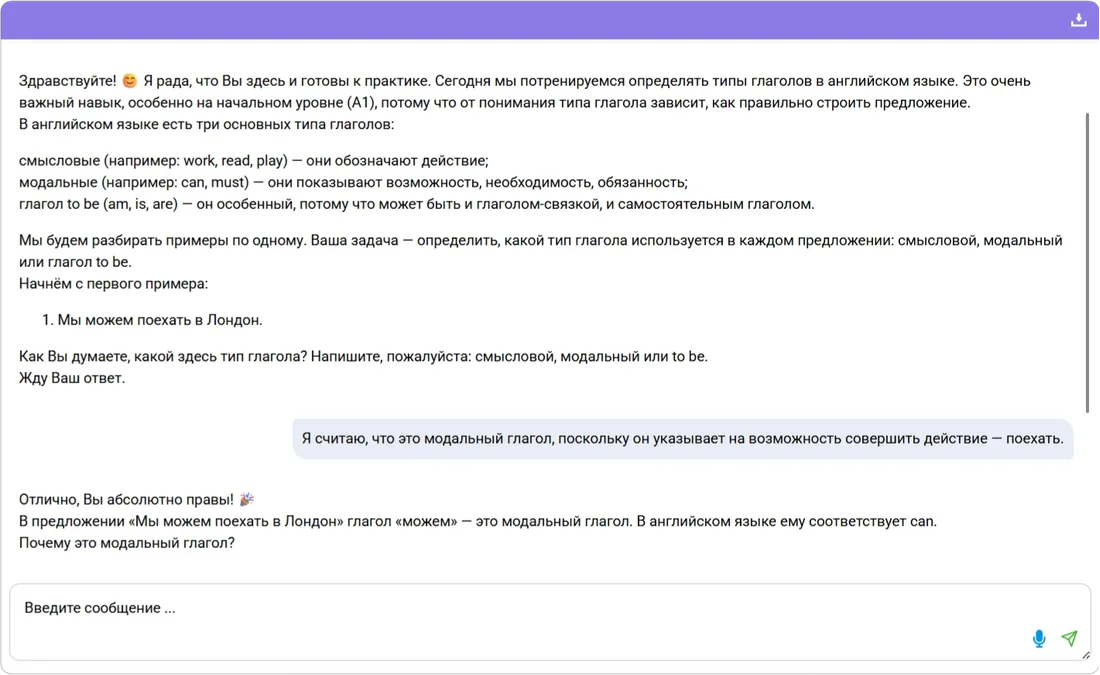Click the party popper emoji after 'правы!'
The width and height of the screenshot is (1100, 675).
(246, 500)
